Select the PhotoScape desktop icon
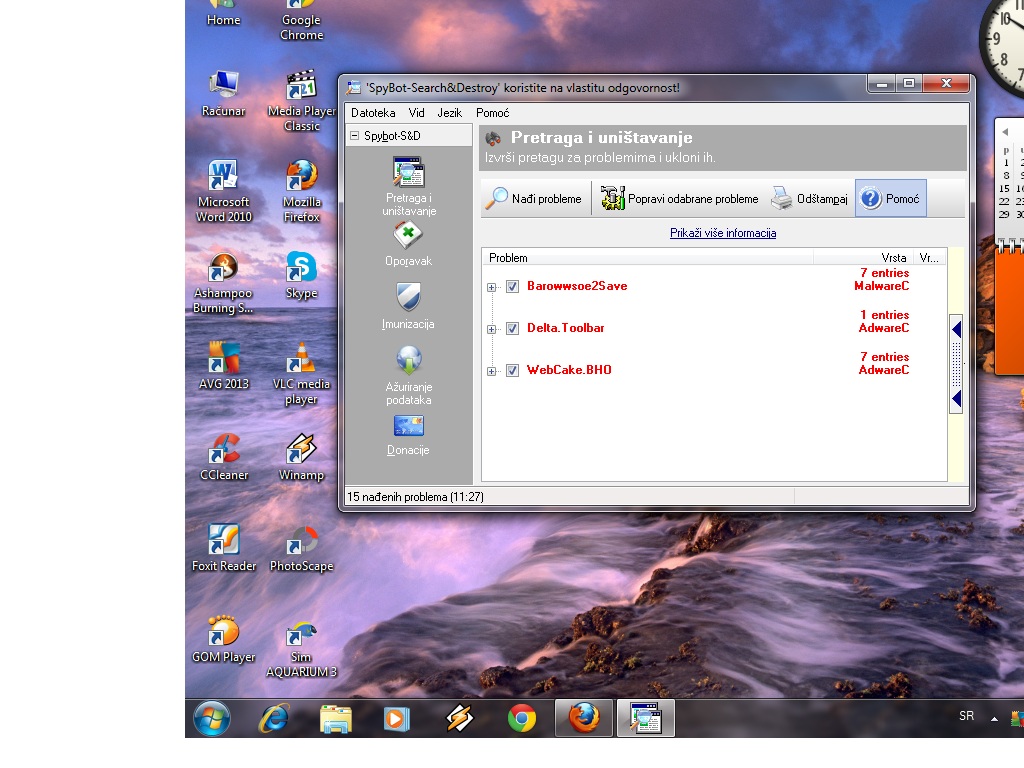1024x768 pixels. (301, 549)
